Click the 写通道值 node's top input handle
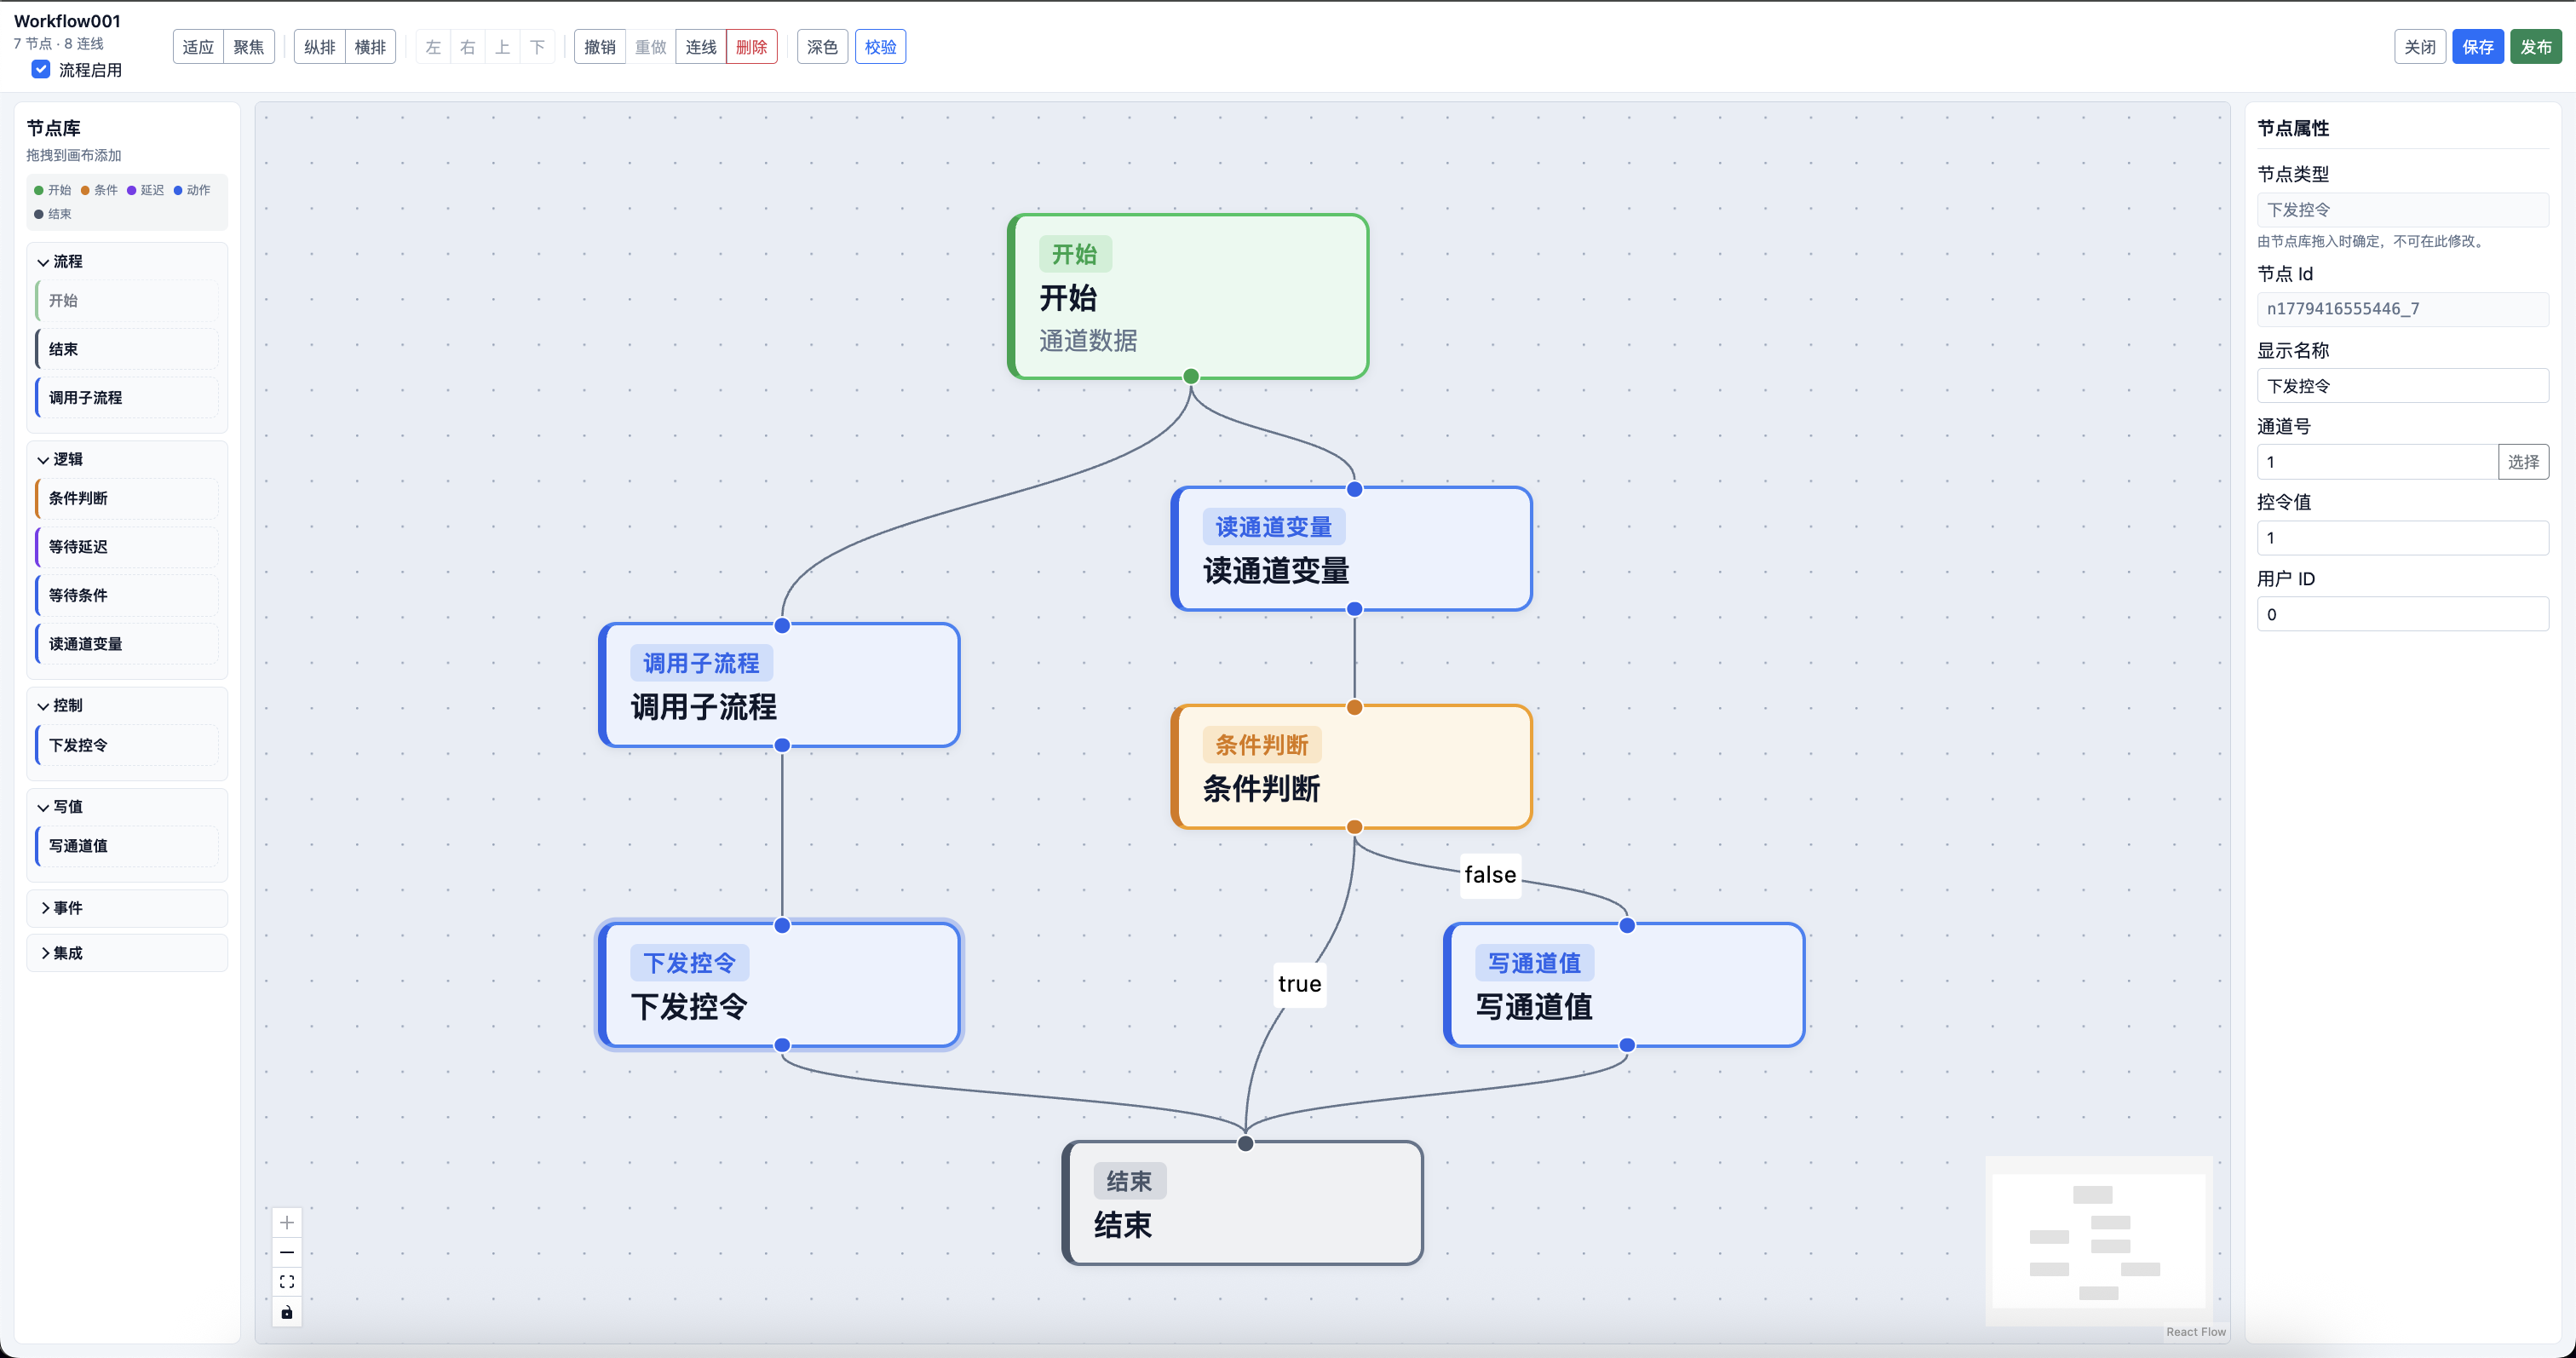2576x1358 pixels. 1627,925
